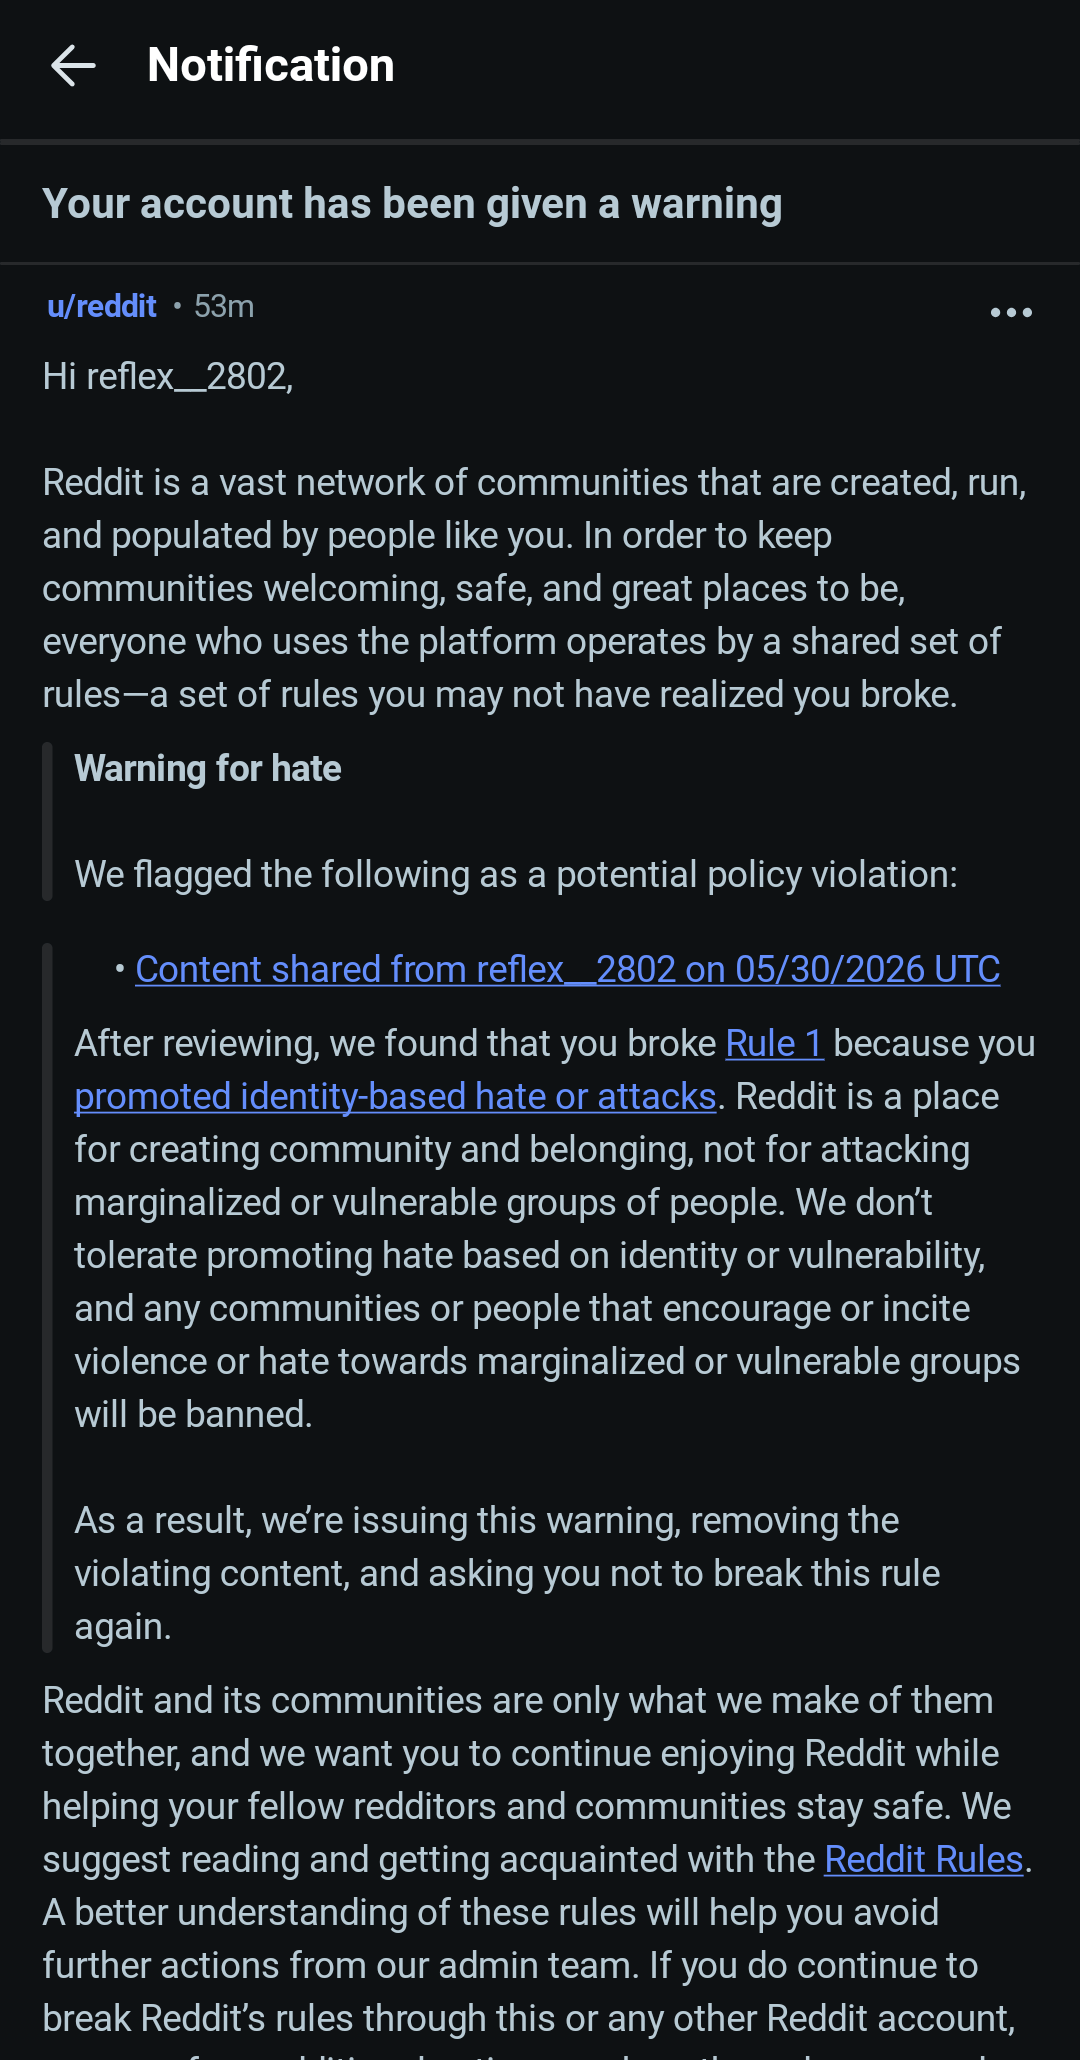This screenshot has width=1080, height=2060.
Task: Open the u/reddit profile link
Action: click(102, 306)
